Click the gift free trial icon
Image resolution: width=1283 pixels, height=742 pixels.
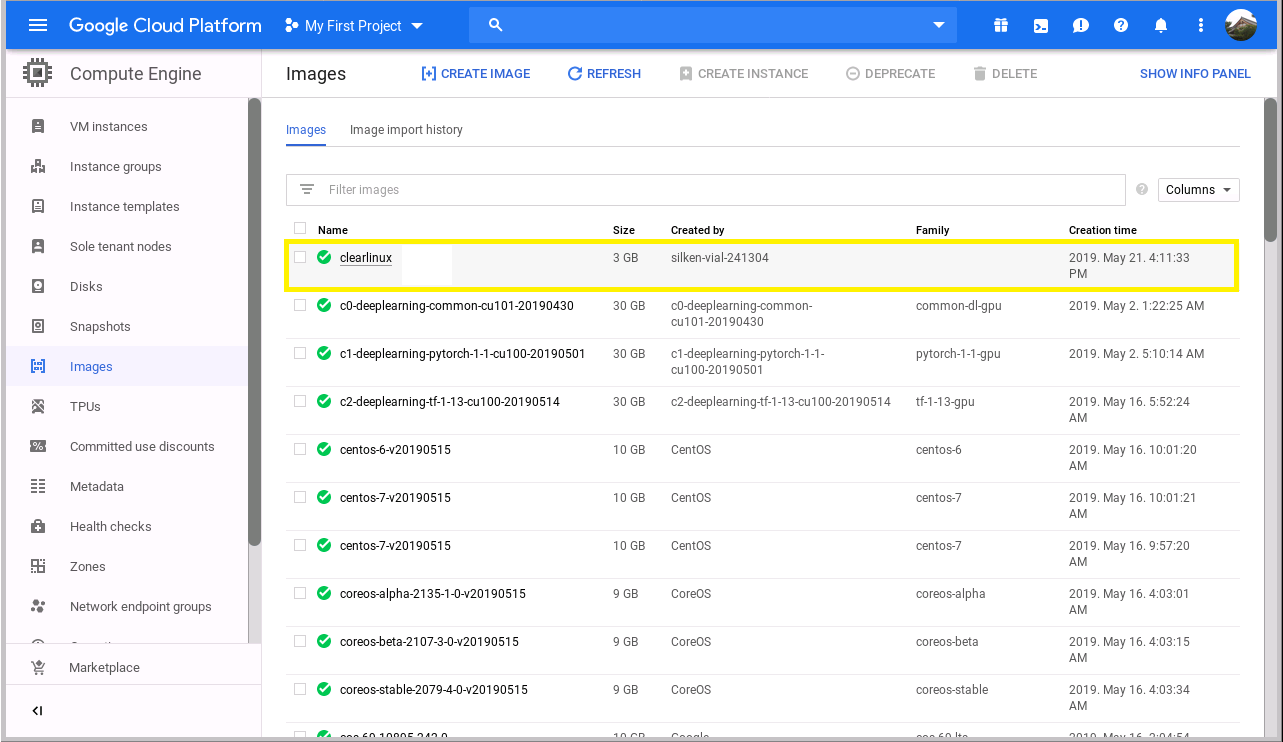1001,26
